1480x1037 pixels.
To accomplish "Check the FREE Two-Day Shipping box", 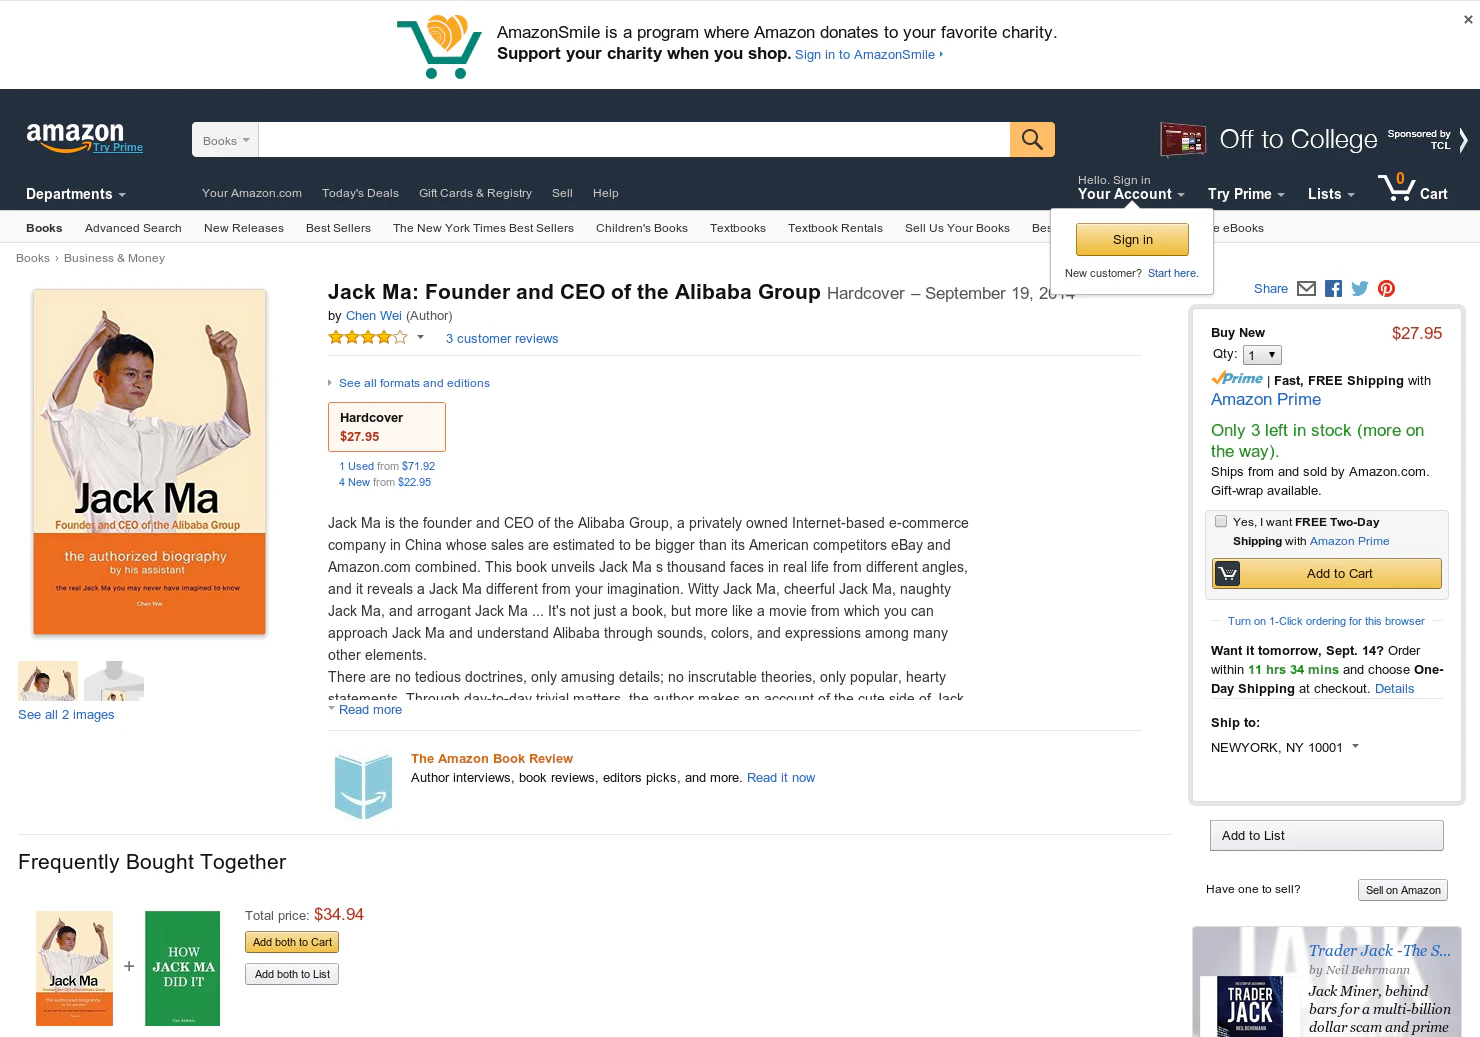I will [x=1221, y=521].
